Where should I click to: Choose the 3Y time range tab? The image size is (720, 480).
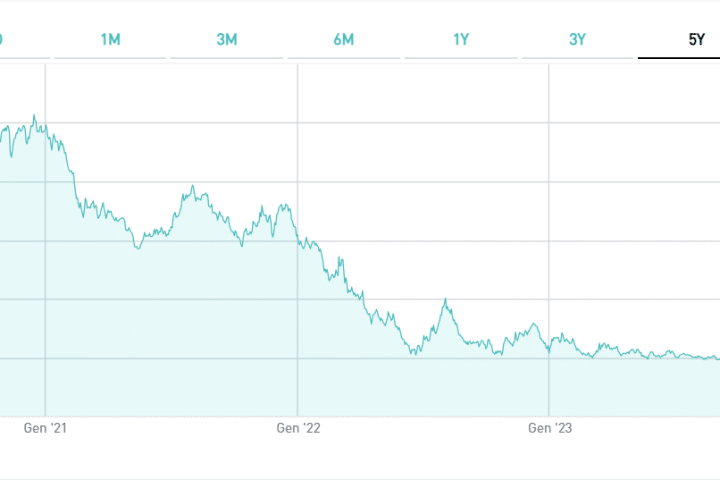point(577,39)
